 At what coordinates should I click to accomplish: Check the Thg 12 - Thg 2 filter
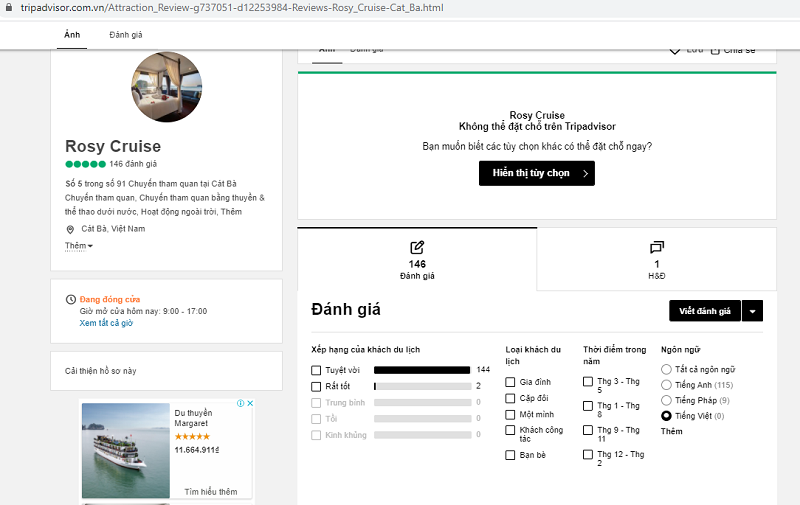pos(588,454)
